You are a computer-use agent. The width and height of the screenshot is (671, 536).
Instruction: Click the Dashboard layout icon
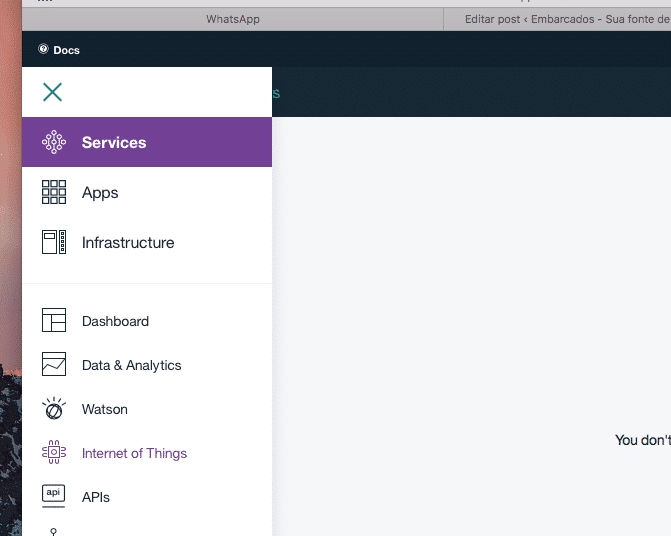54,320
